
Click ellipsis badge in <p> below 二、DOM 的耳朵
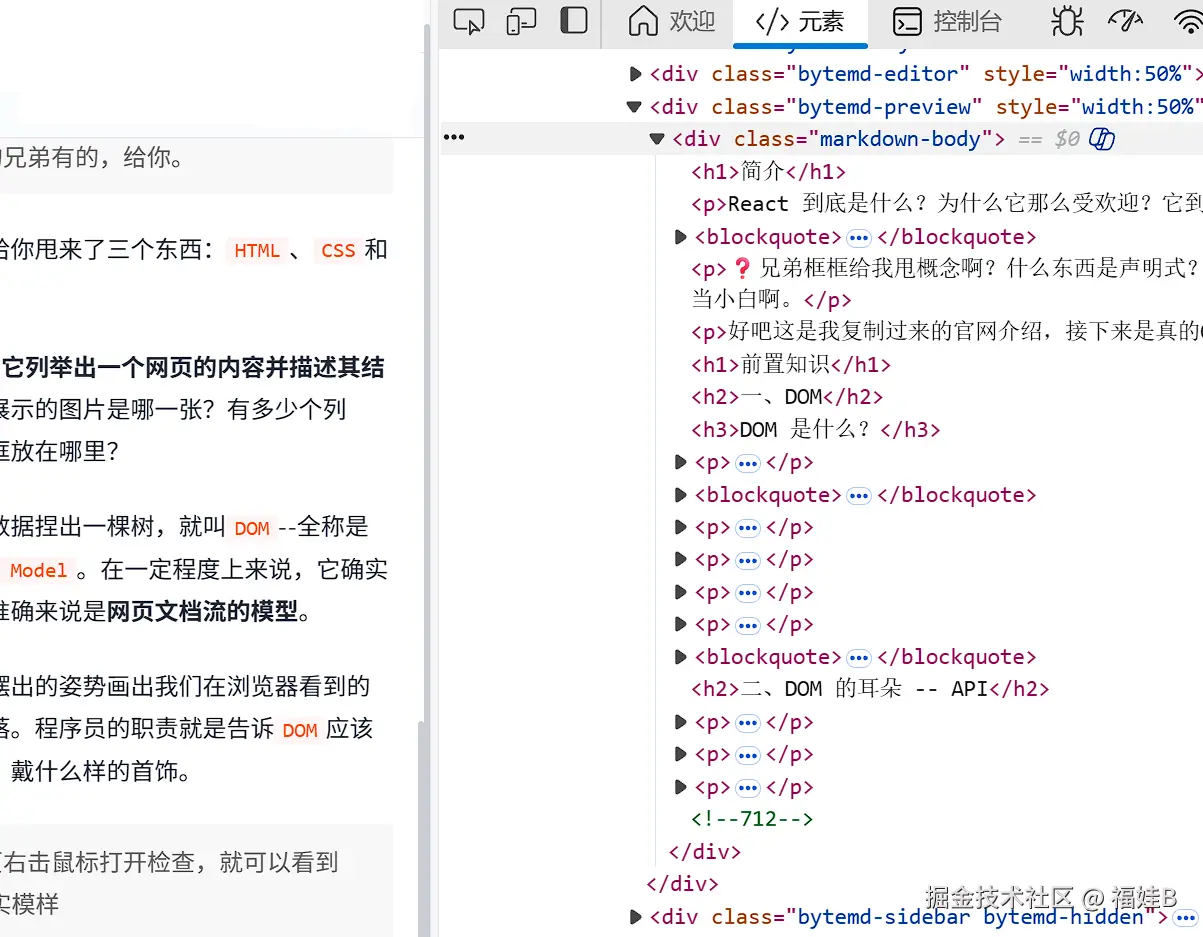point(748,723)
